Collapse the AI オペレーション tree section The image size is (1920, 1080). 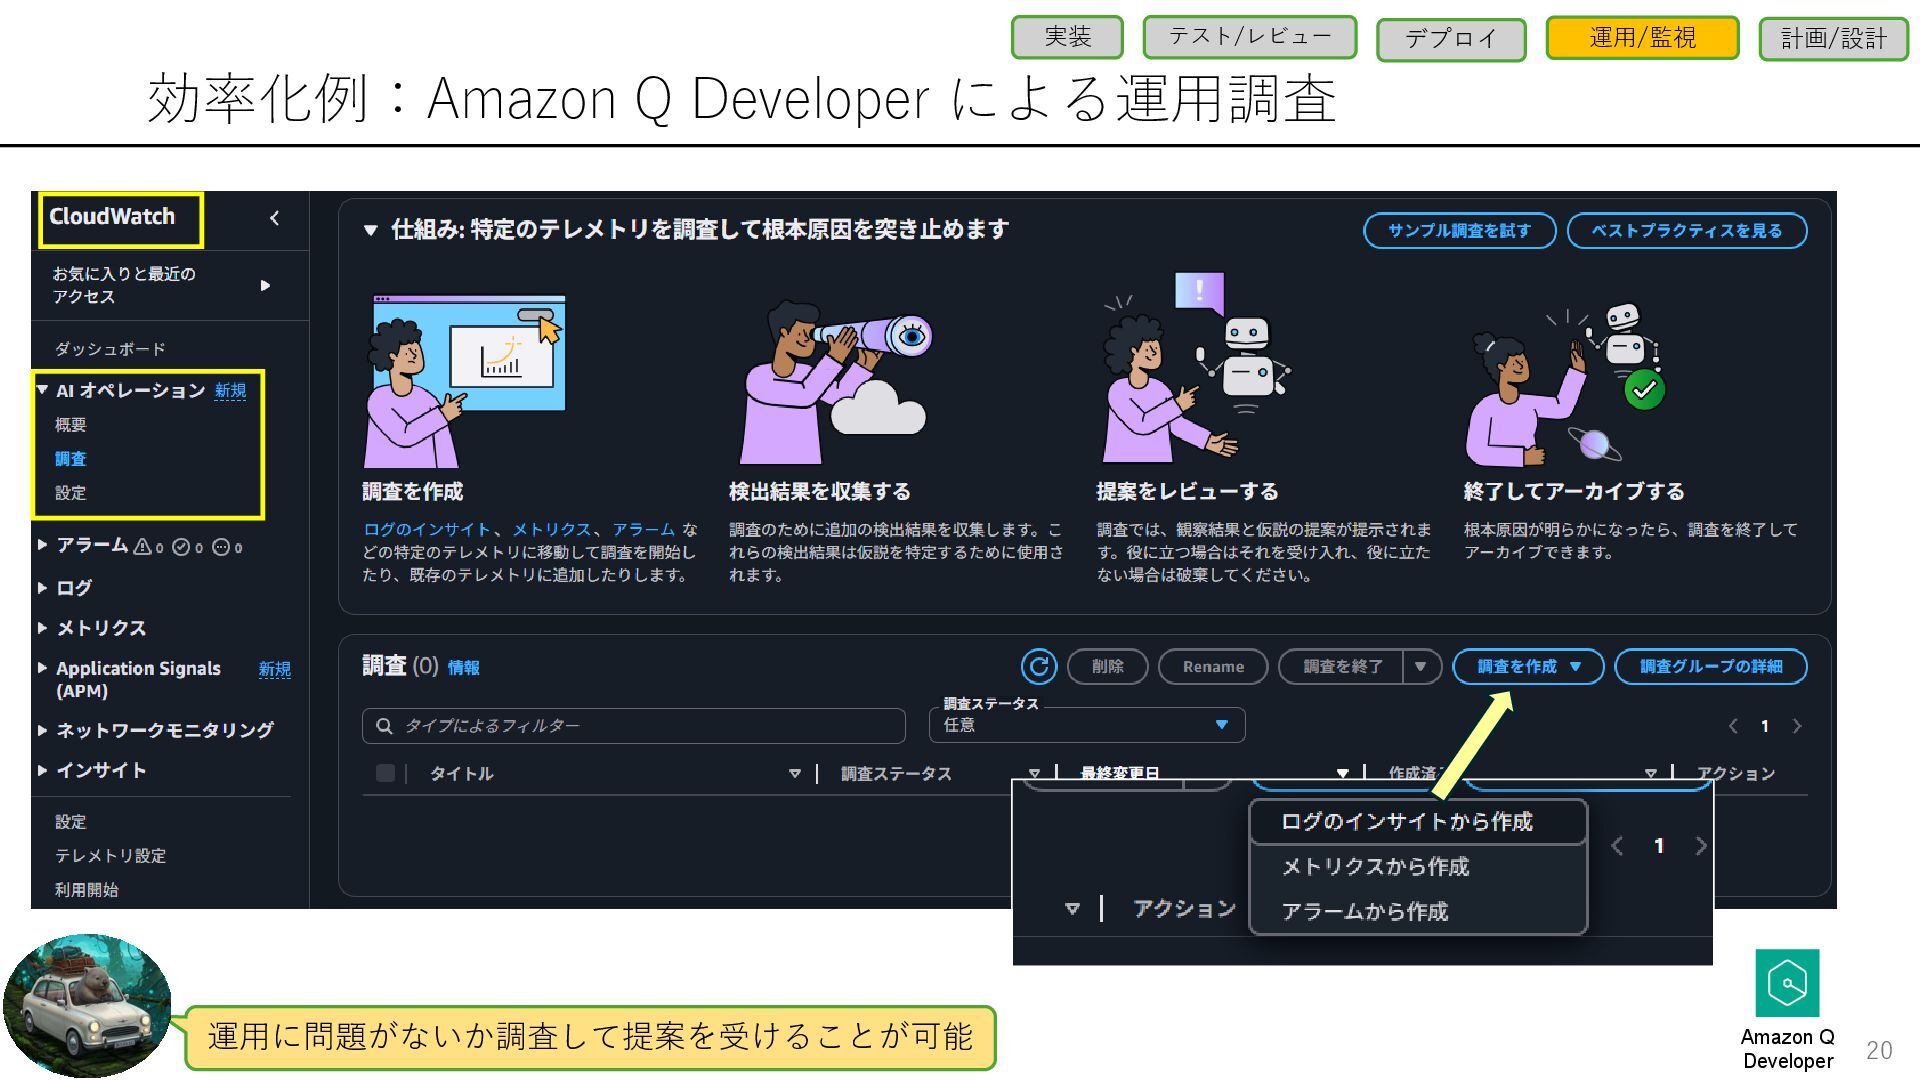42,390
